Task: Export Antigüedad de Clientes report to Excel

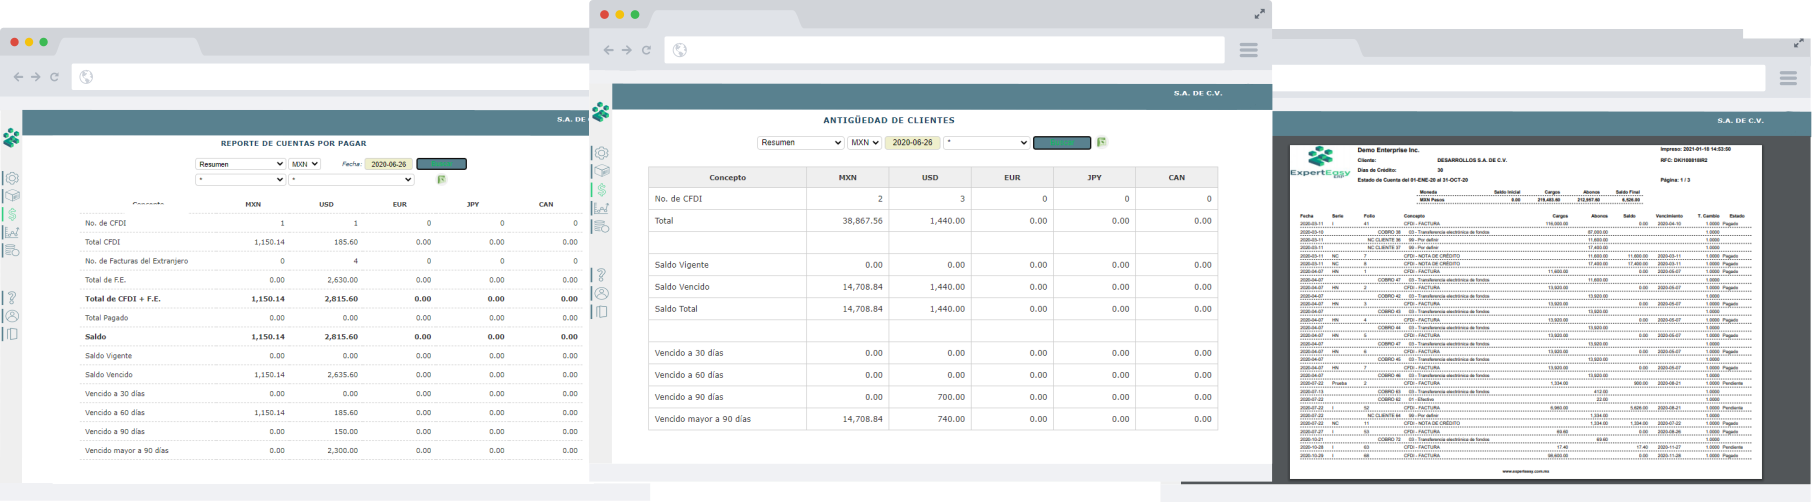Action: tap(1102, 142)
